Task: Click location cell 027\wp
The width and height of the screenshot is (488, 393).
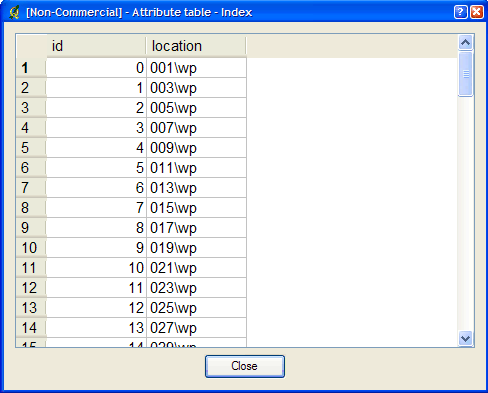Action: (196, 328)
